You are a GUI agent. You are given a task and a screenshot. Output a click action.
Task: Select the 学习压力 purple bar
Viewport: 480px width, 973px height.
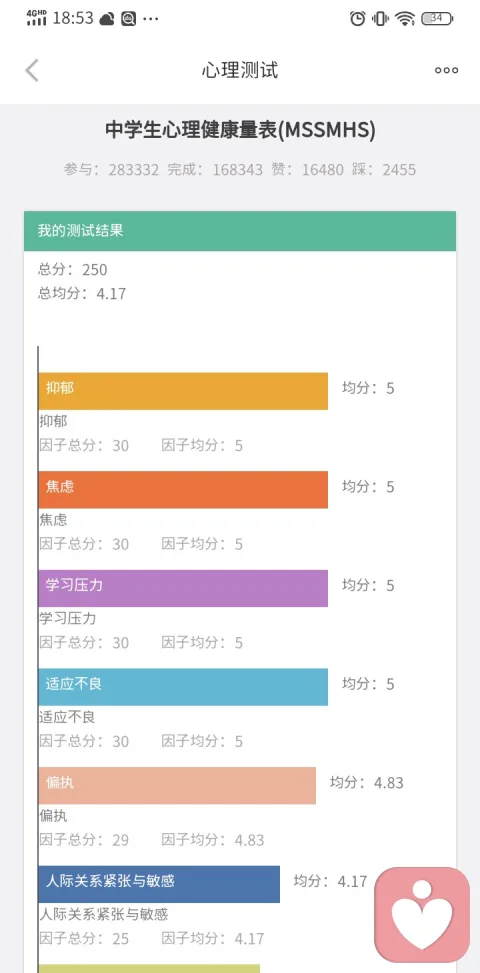[x=183, y=588]
